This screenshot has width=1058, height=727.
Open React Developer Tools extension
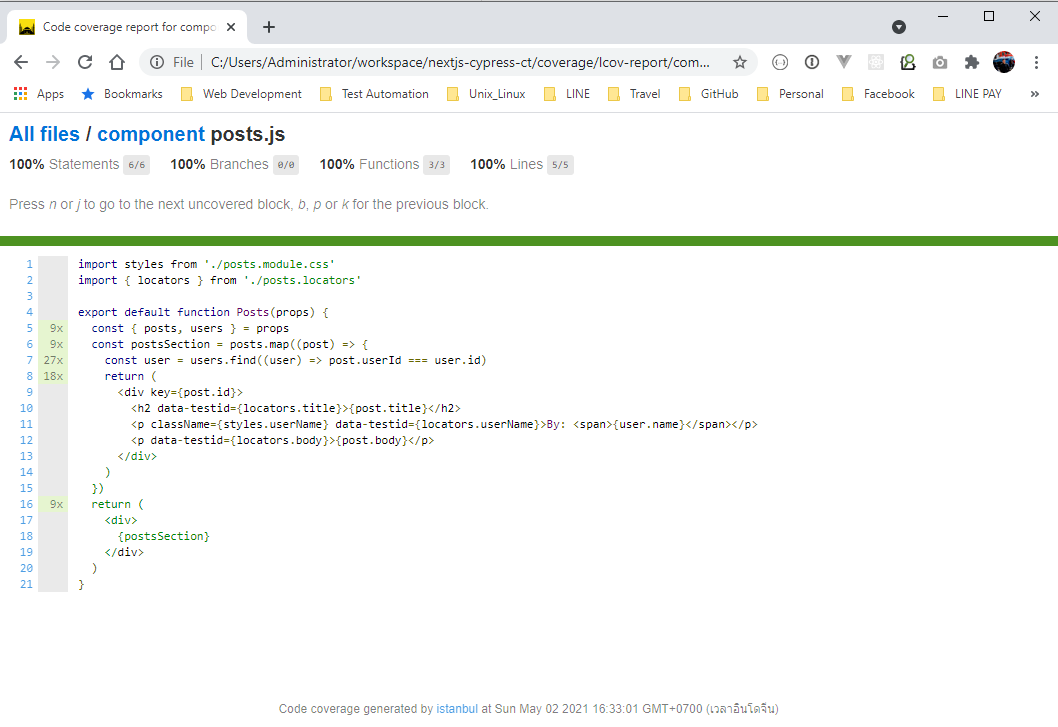(x=876, y=61)
